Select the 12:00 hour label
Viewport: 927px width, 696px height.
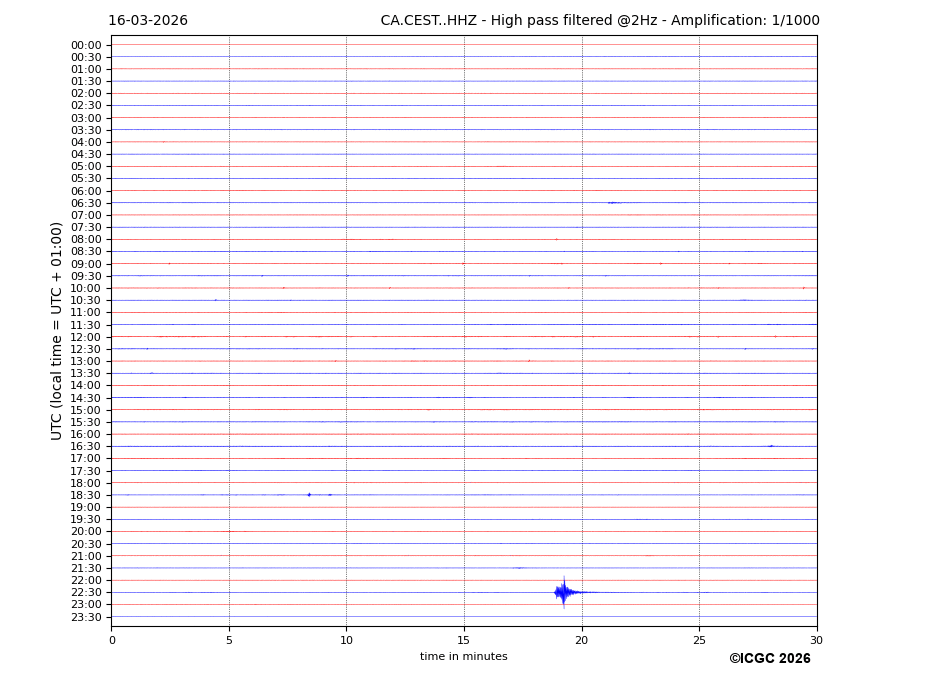(x=86, y=337)
